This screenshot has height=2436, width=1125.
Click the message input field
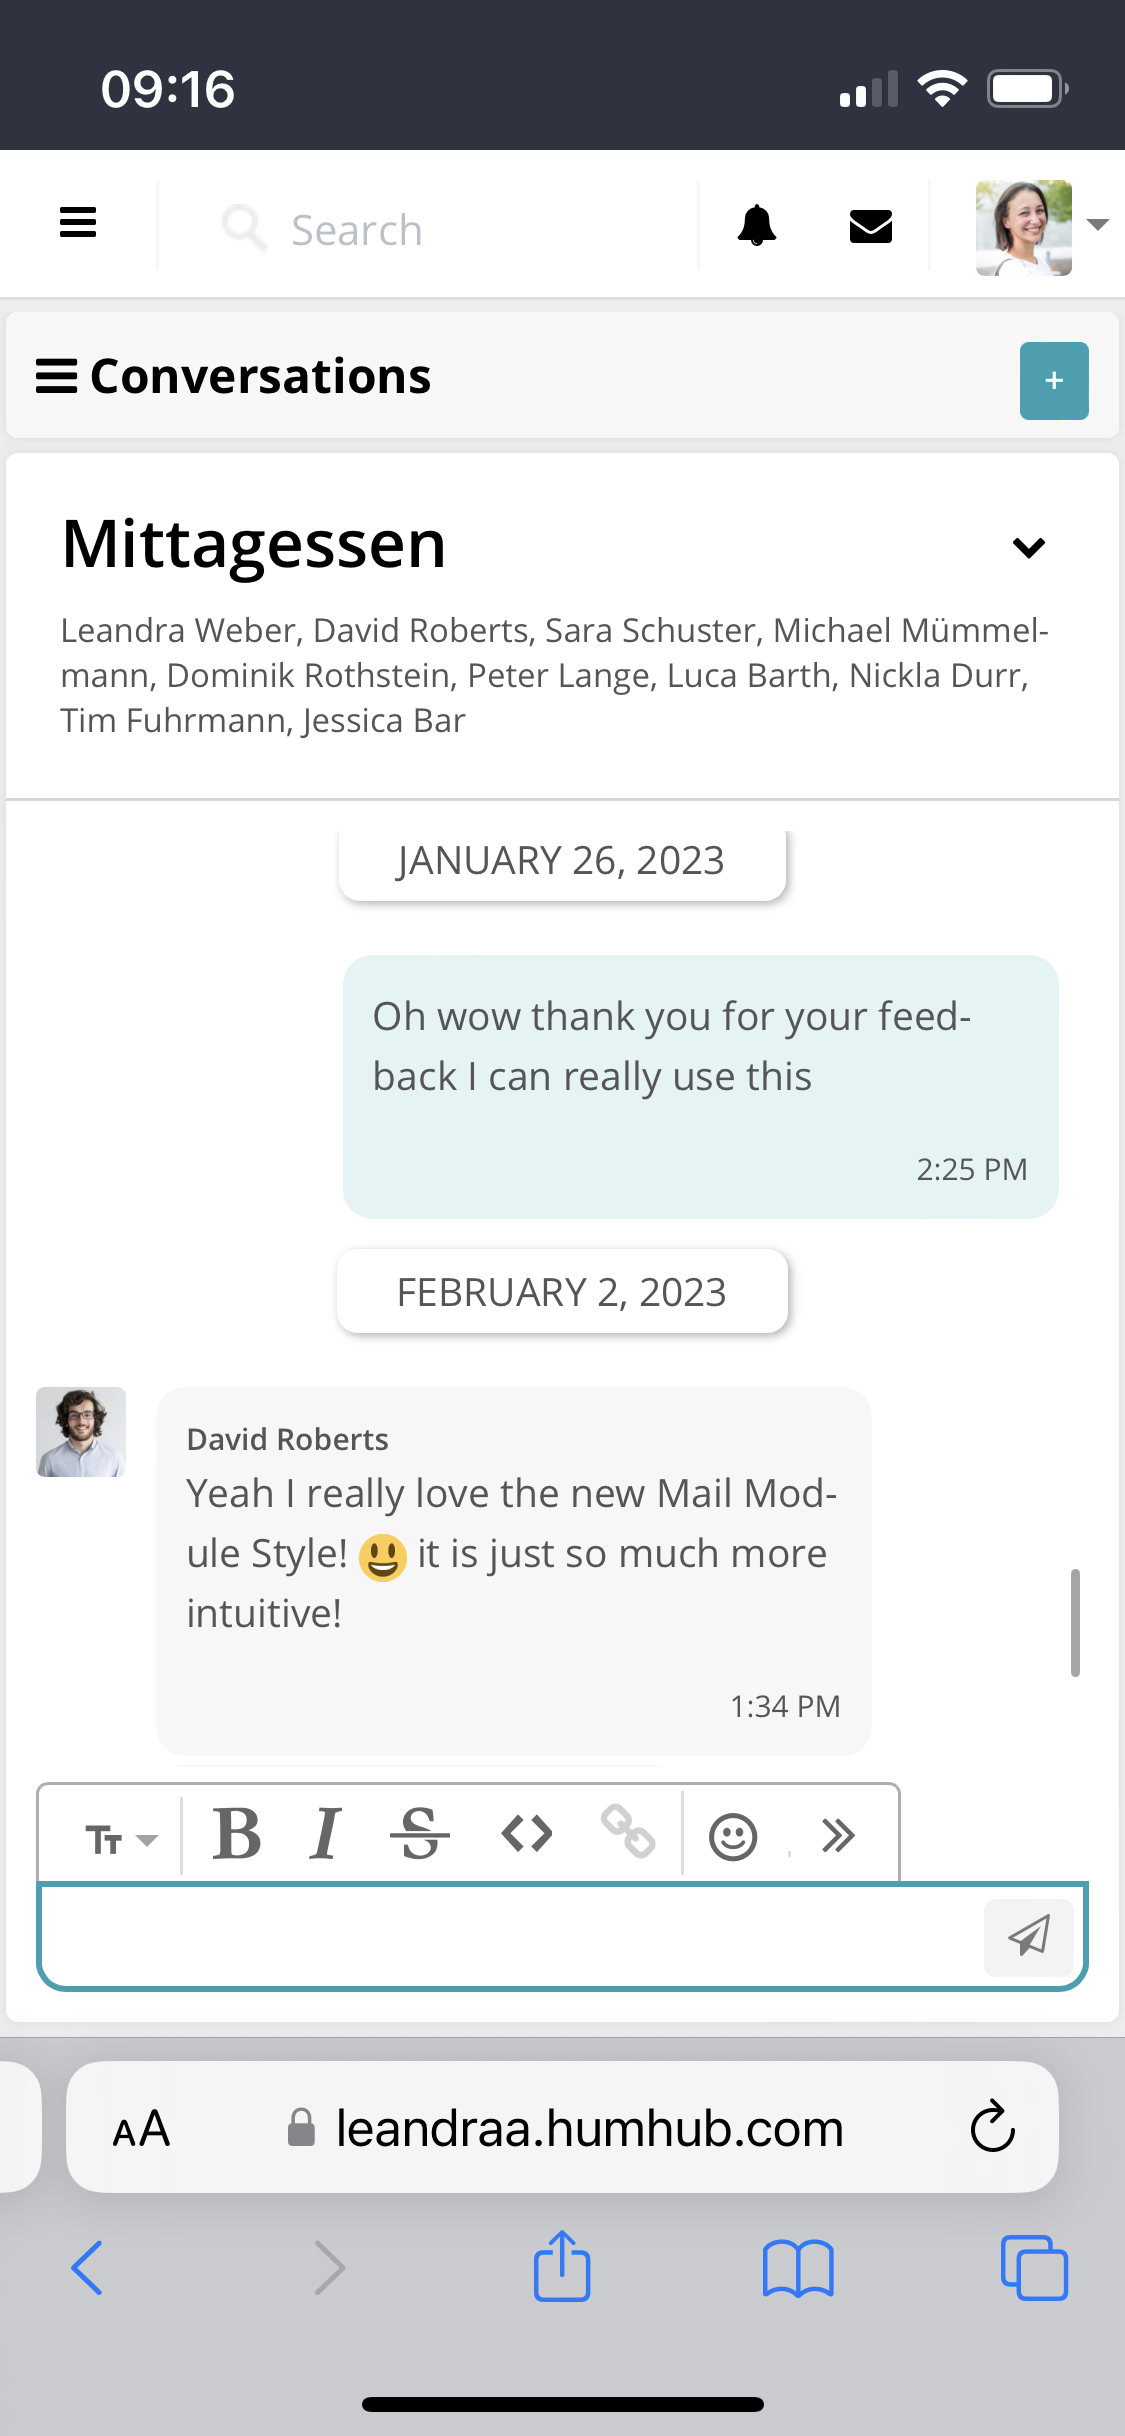[x=500, y=1936]
